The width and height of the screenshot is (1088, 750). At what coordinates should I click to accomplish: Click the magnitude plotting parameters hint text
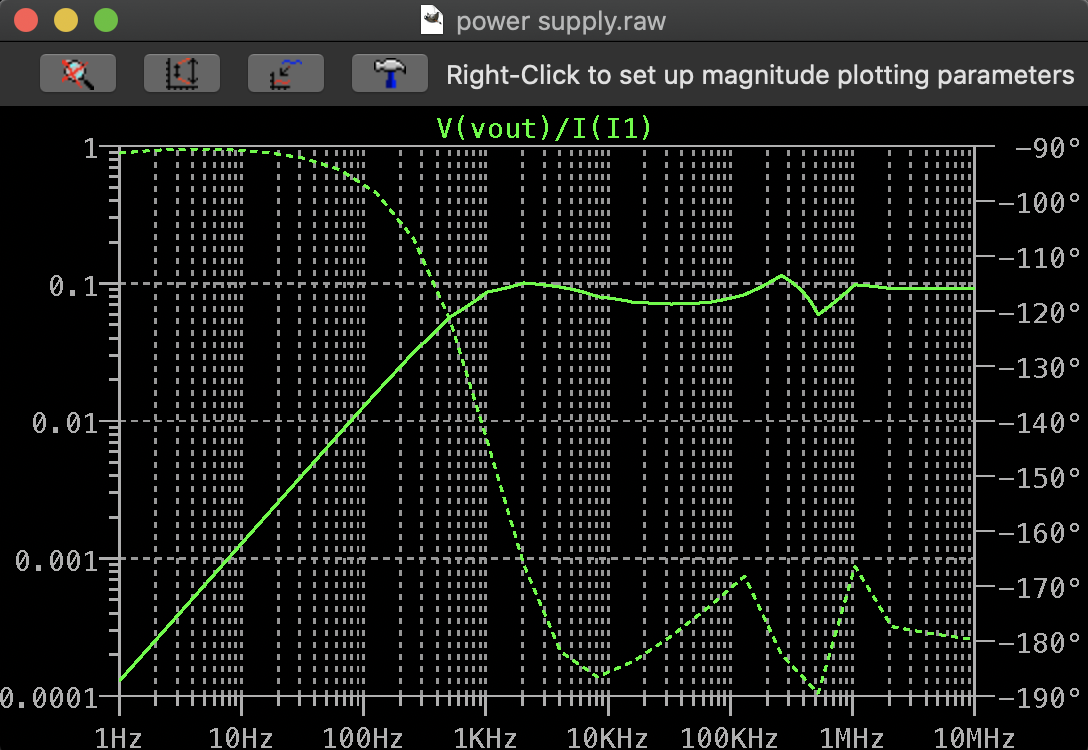click(760, 75)
